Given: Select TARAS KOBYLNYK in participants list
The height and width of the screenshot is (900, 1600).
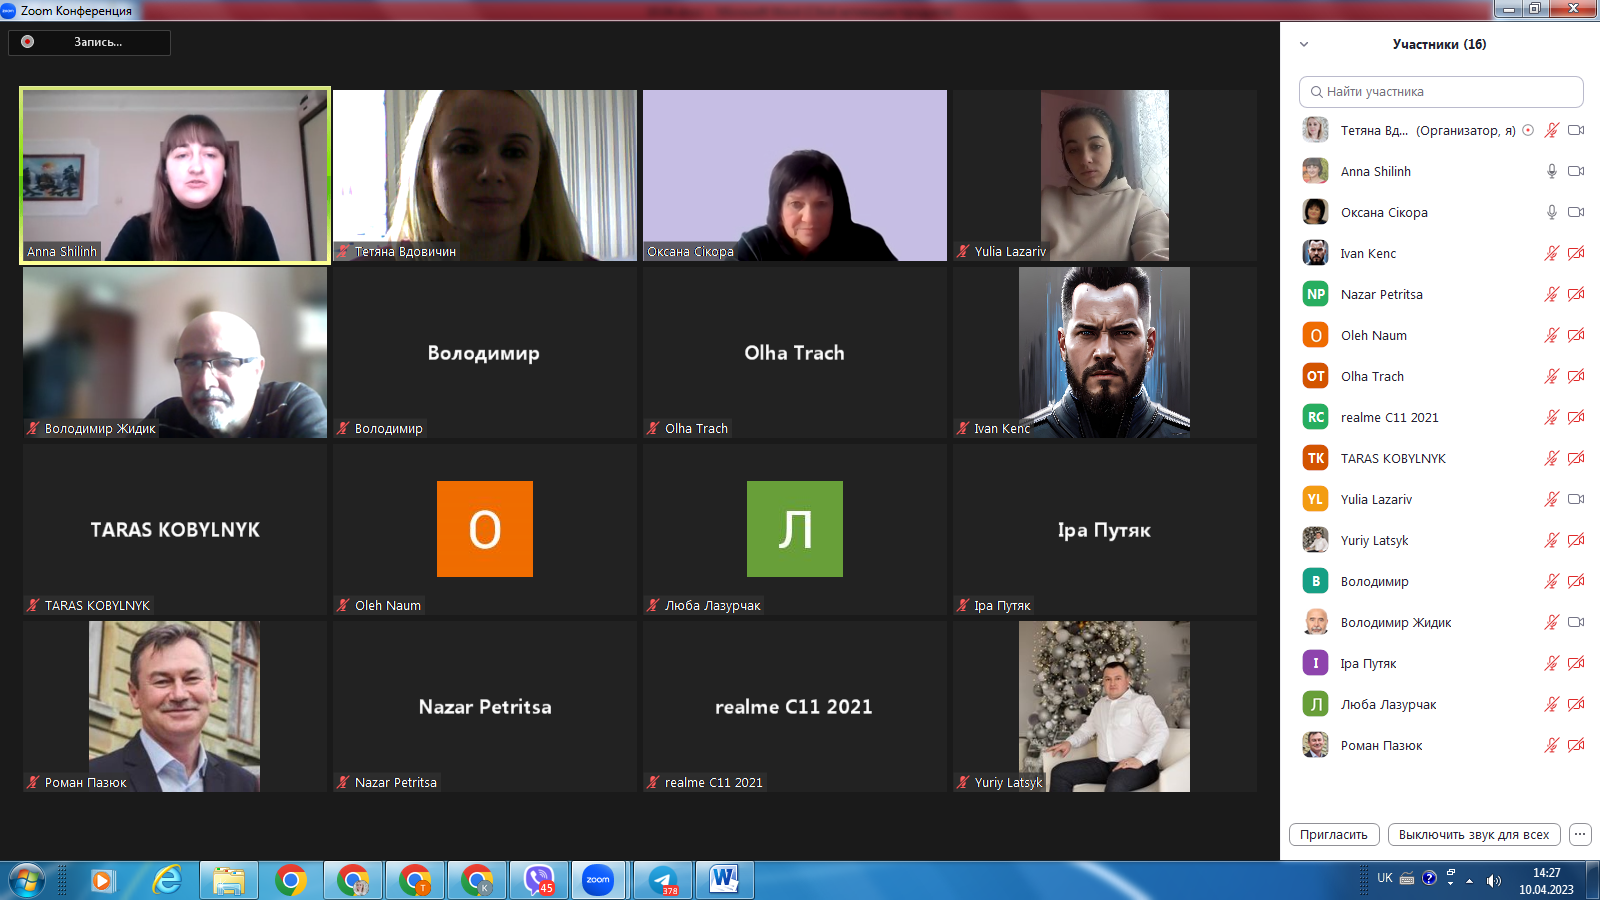Looking at the screenshot, I should click(x=1392, y=458).
